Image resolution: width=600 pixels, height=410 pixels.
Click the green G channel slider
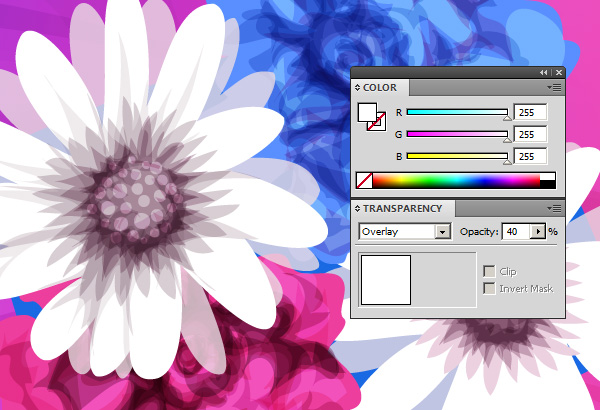(457, 134)
